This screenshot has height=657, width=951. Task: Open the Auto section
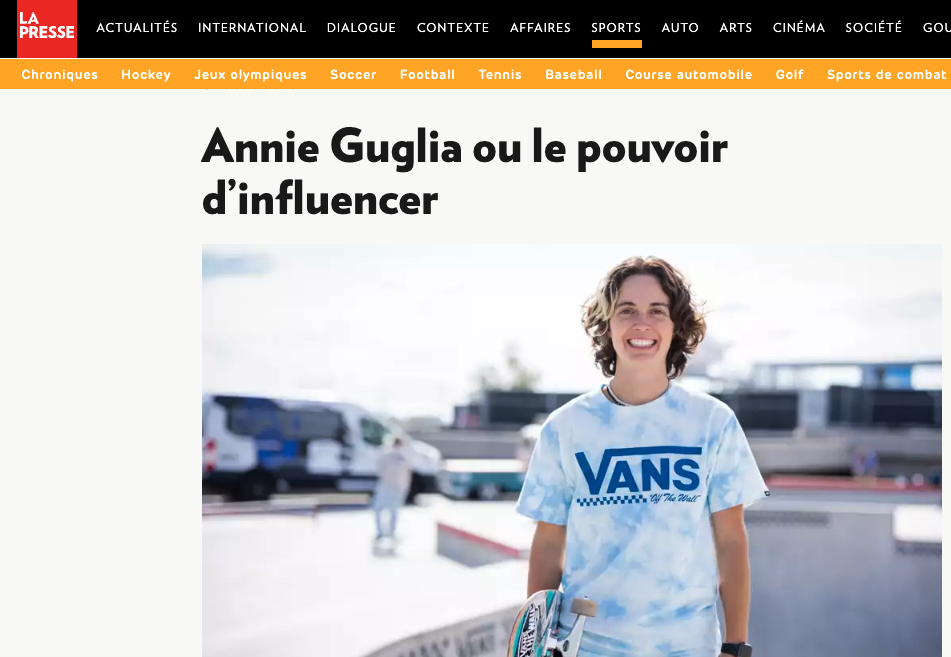(x=680, y=28)
